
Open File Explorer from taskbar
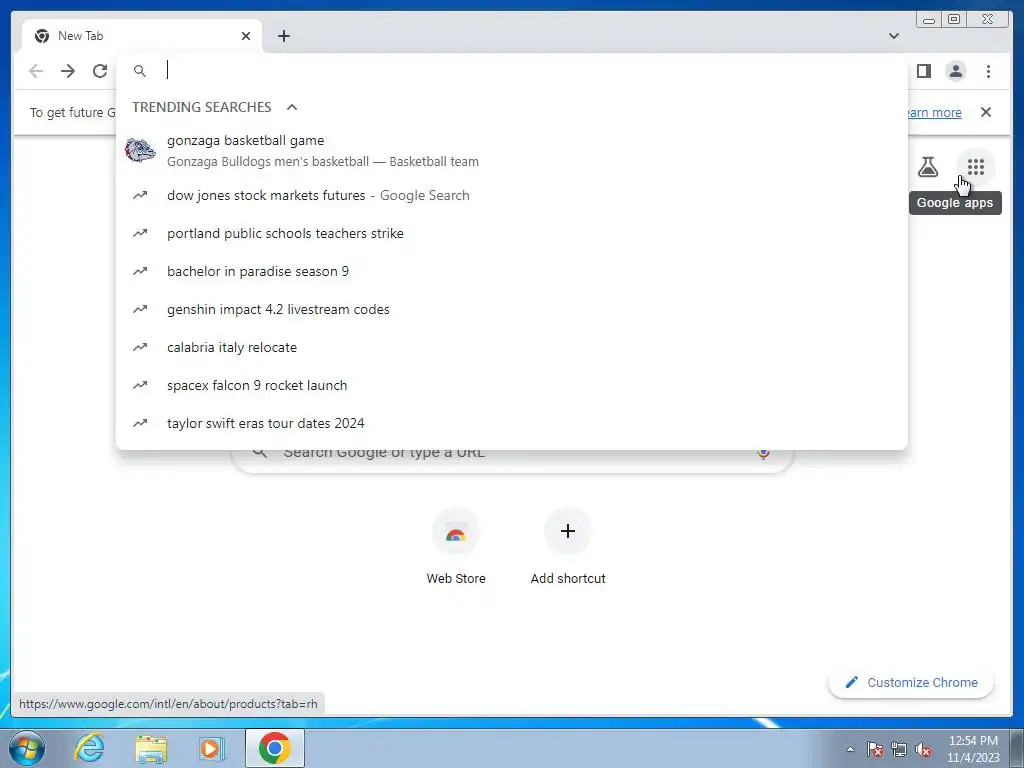click(x=151, y=748)
